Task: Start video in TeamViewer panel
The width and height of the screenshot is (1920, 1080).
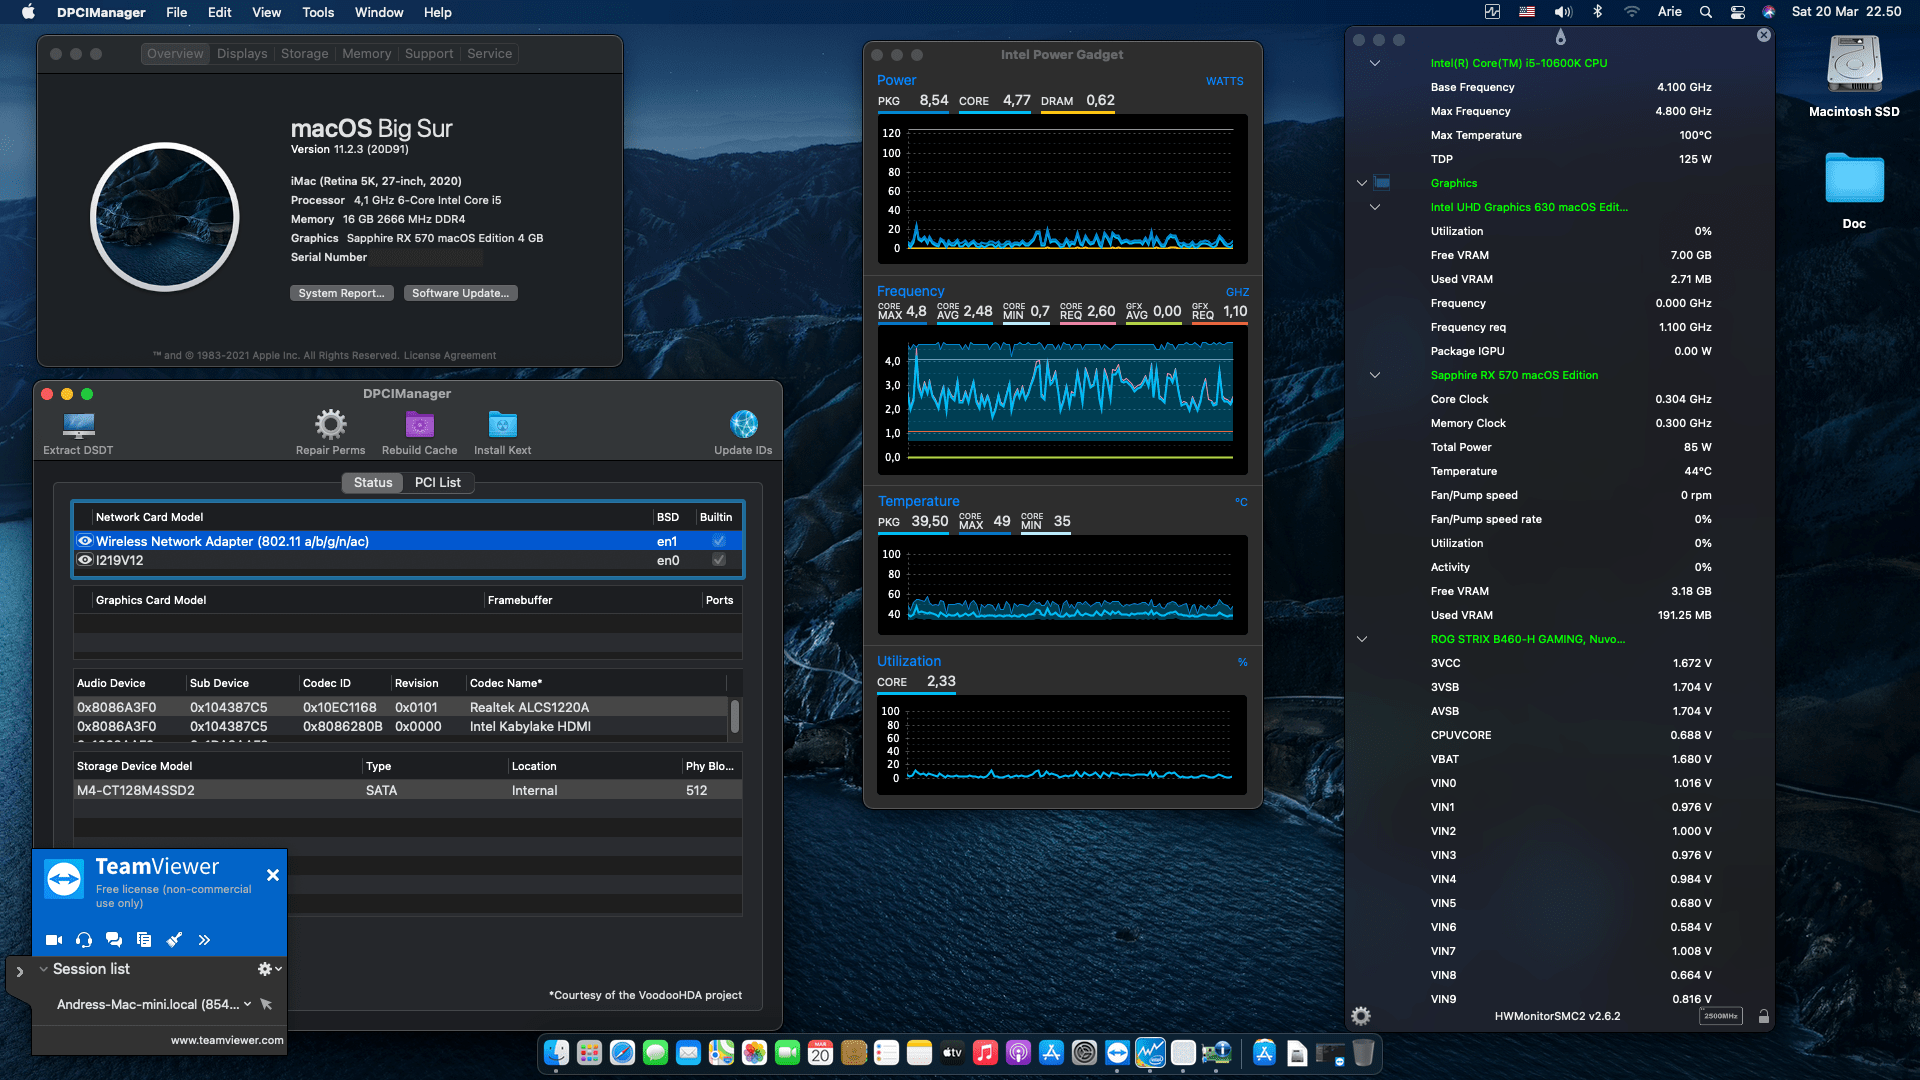Action: (x=54, y=940)
